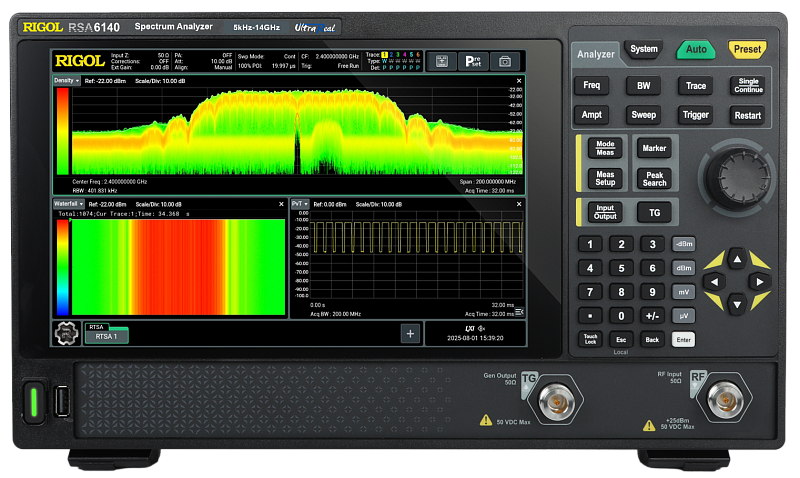
Task: Select the yellow Trace 1 indicator
Action: (384, 55)
